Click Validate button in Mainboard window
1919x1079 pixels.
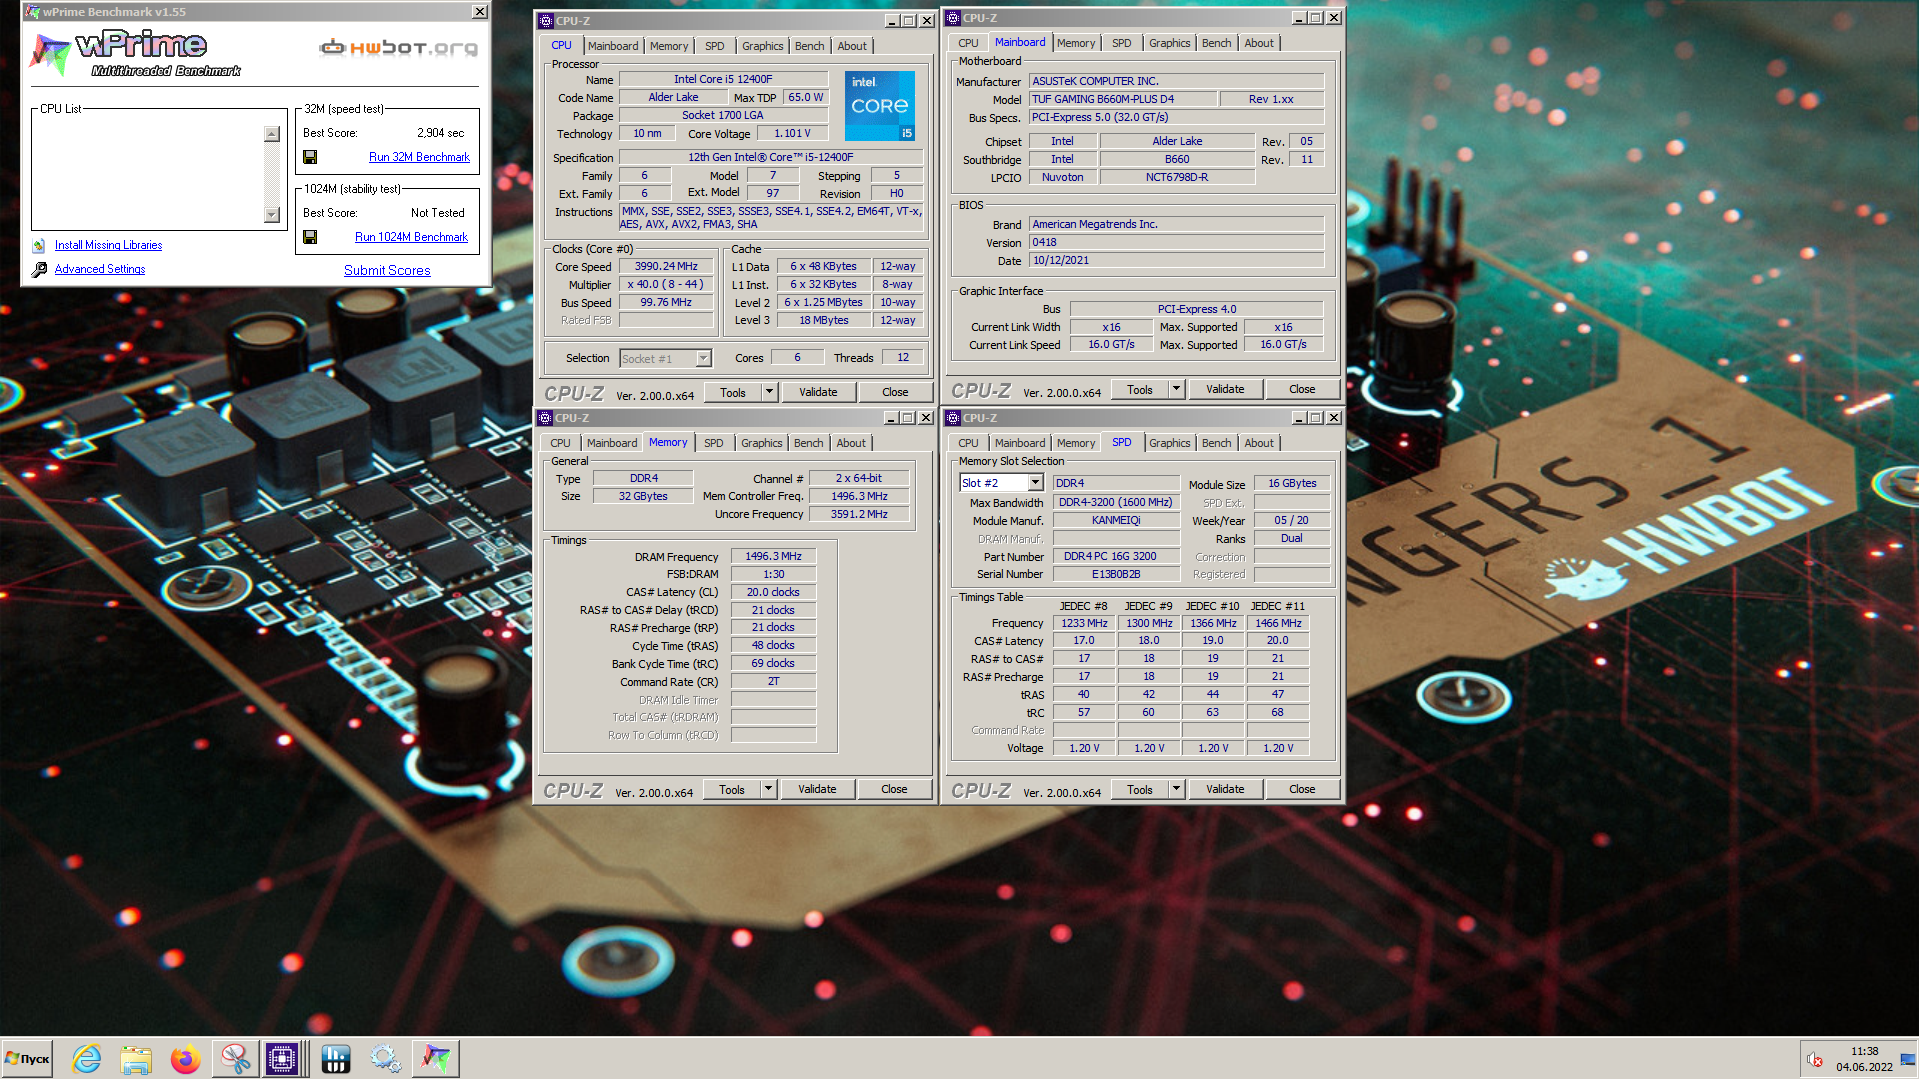pyautogui.click(x=1225, y=389)
